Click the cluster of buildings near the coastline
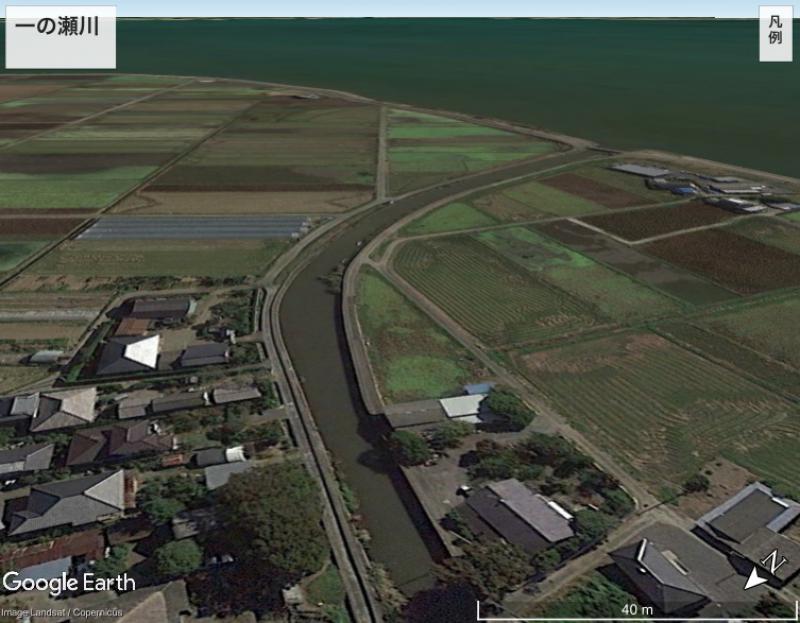The height and width of the screenshot is (623, 800). [700, 186]
